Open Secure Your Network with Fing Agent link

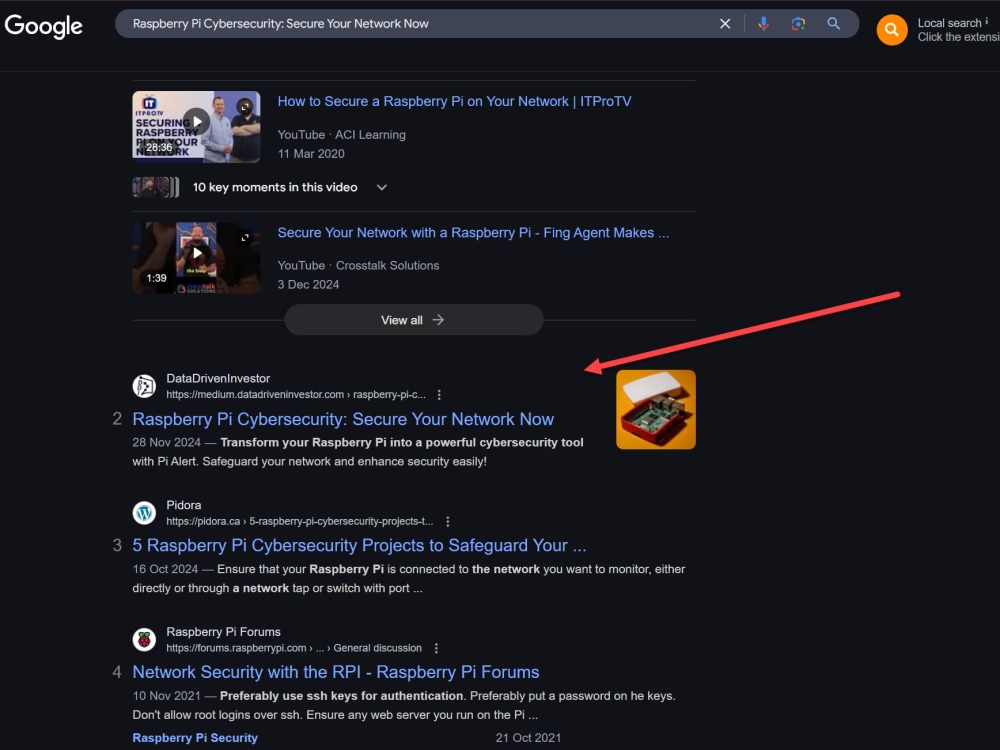[473, 233]
